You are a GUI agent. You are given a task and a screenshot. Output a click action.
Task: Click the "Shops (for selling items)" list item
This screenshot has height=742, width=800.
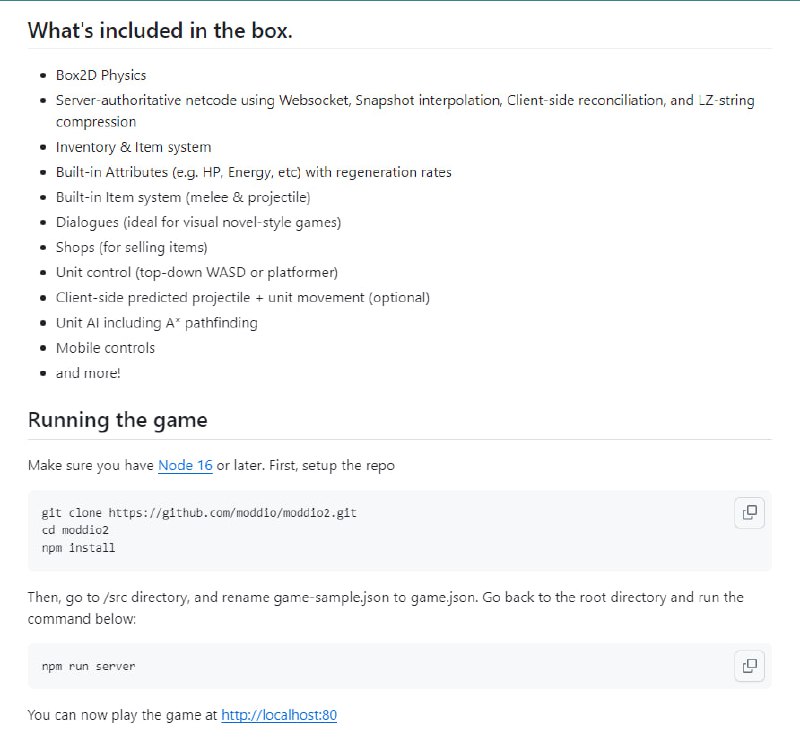(x=131, y=247)
